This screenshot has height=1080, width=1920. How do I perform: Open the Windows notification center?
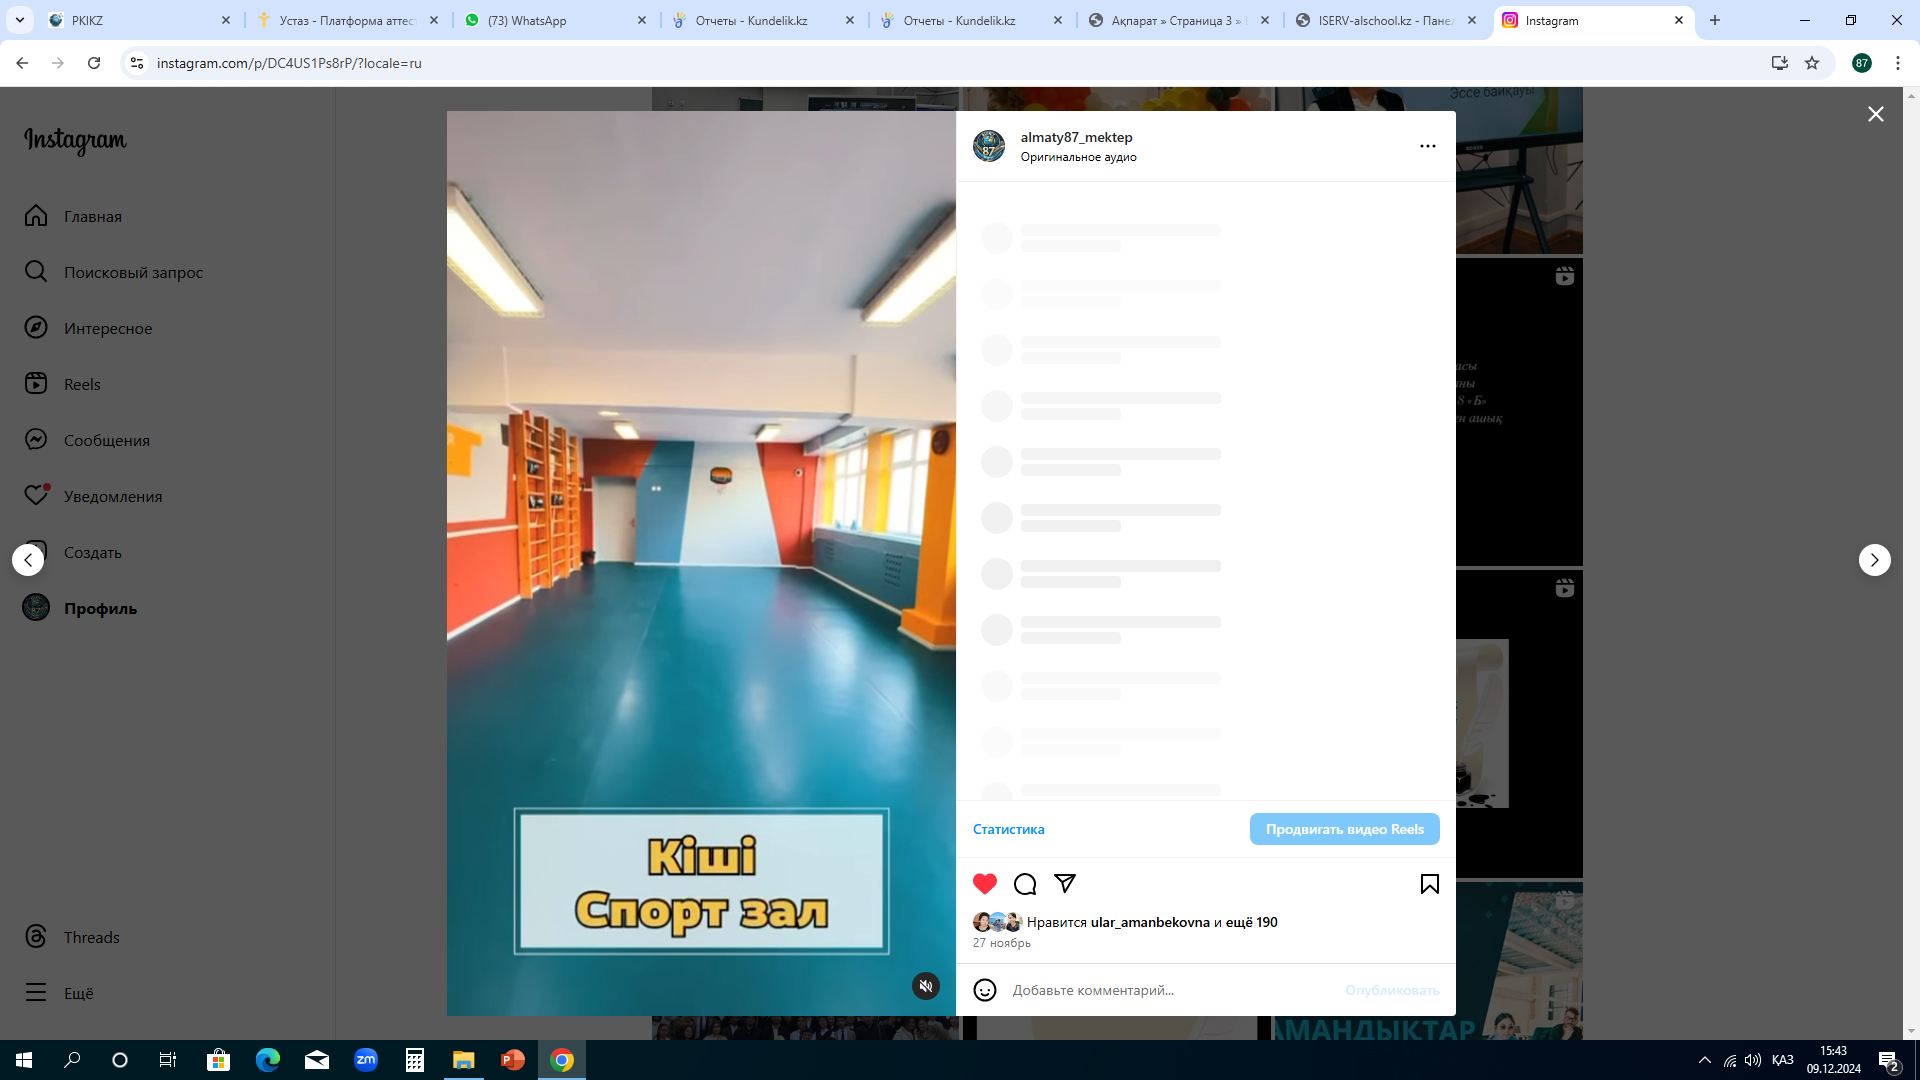tap(1889, 1060)
